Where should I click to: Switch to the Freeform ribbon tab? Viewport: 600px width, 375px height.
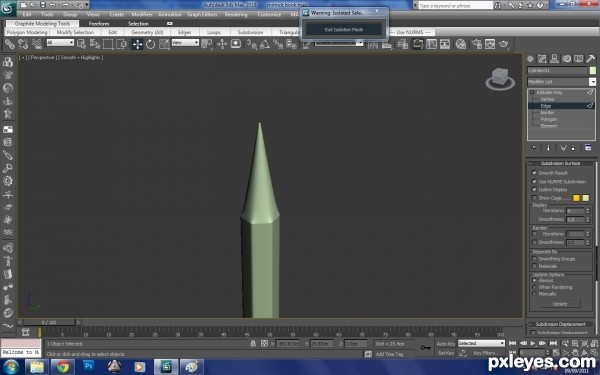[99, 23]
